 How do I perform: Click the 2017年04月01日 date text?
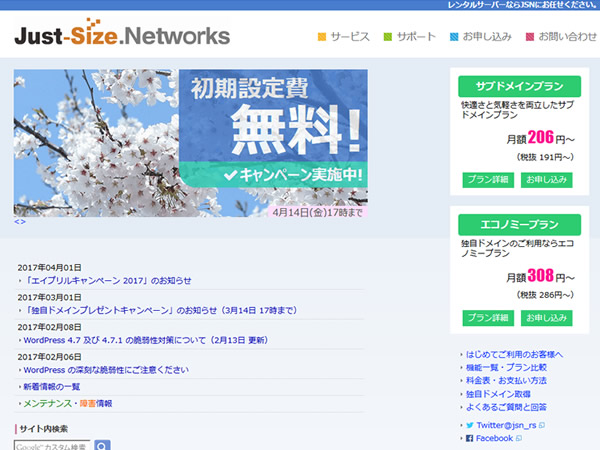(x=49, y=268)
